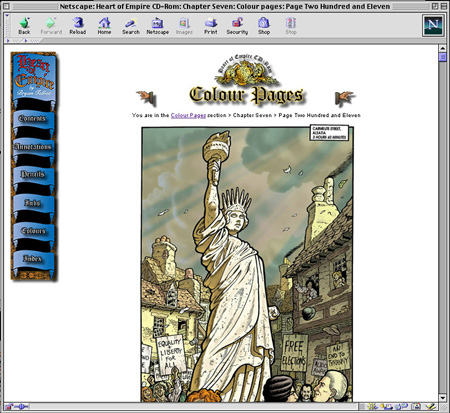The image size is (450, 413).
Task: Reload the current page
Action: tap(78, 26)
